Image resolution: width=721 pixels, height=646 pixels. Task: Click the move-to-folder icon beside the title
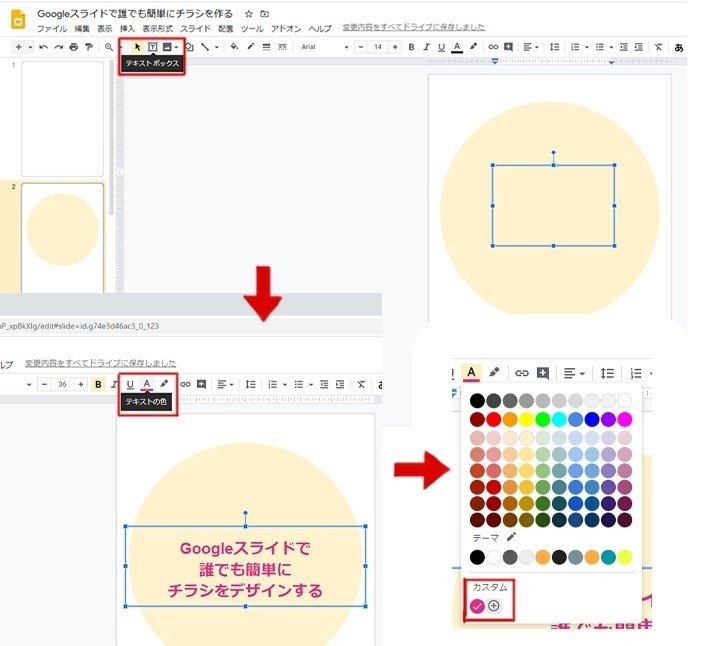coord(264,14)
